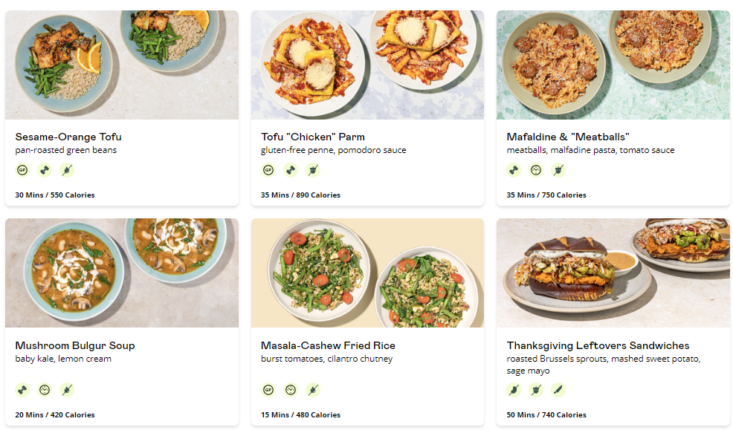Open the Thanksgiving Leftovers Sandwiches photo
The width and height of the screenshot is (733, 430).
(613, 273)
